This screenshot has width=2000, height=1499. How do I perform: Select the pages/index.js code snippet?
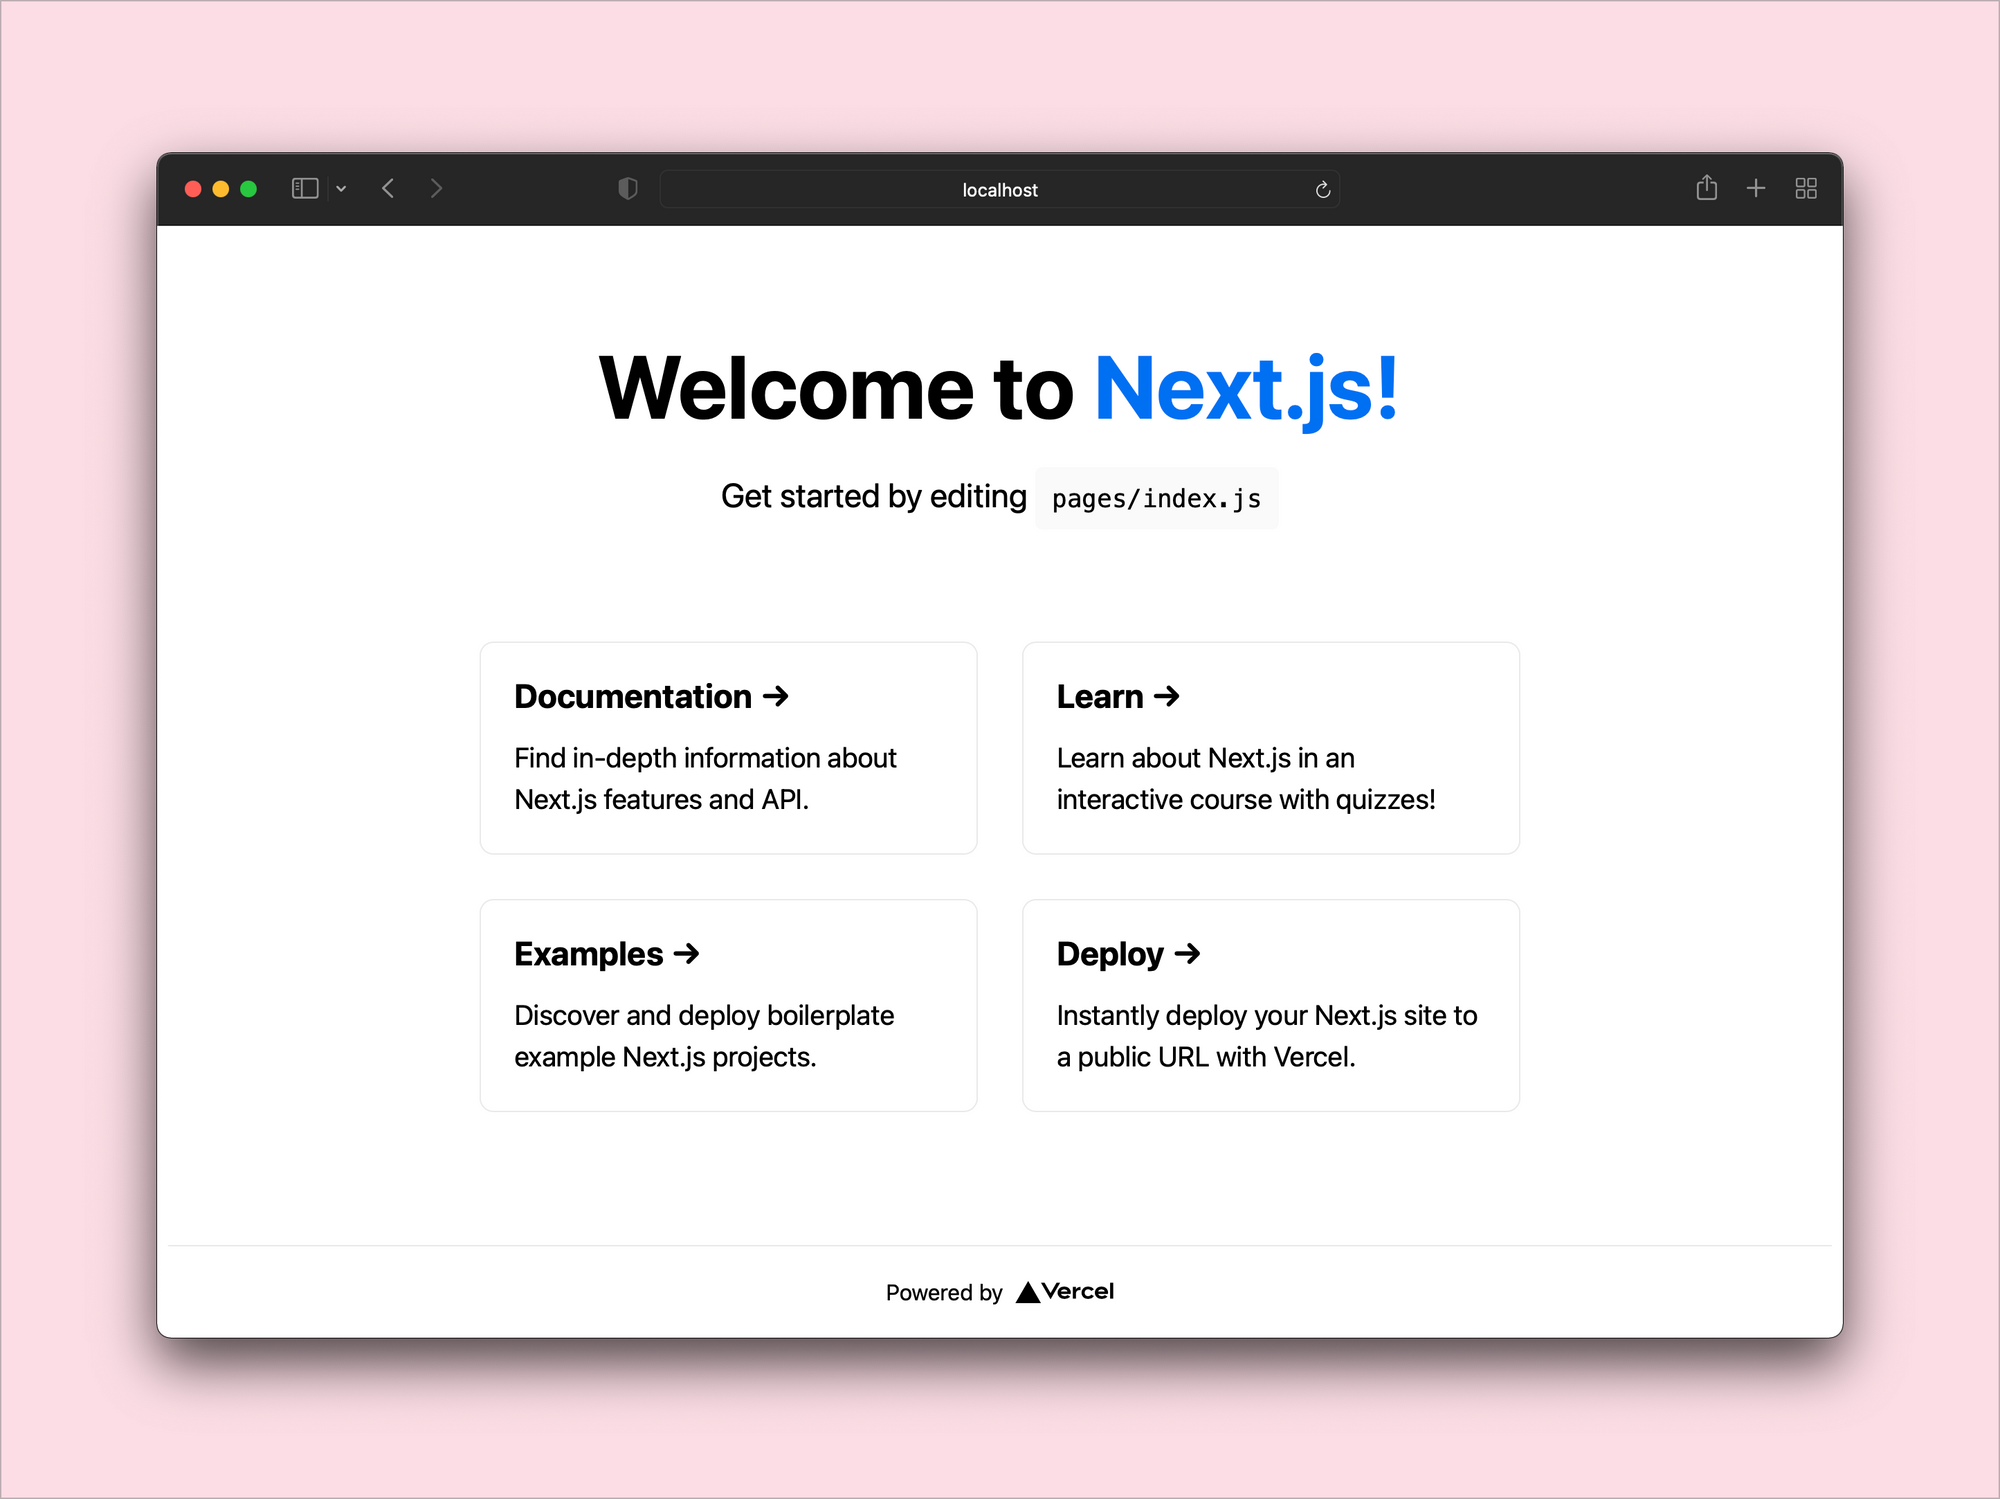click(x=1156, y=497)
